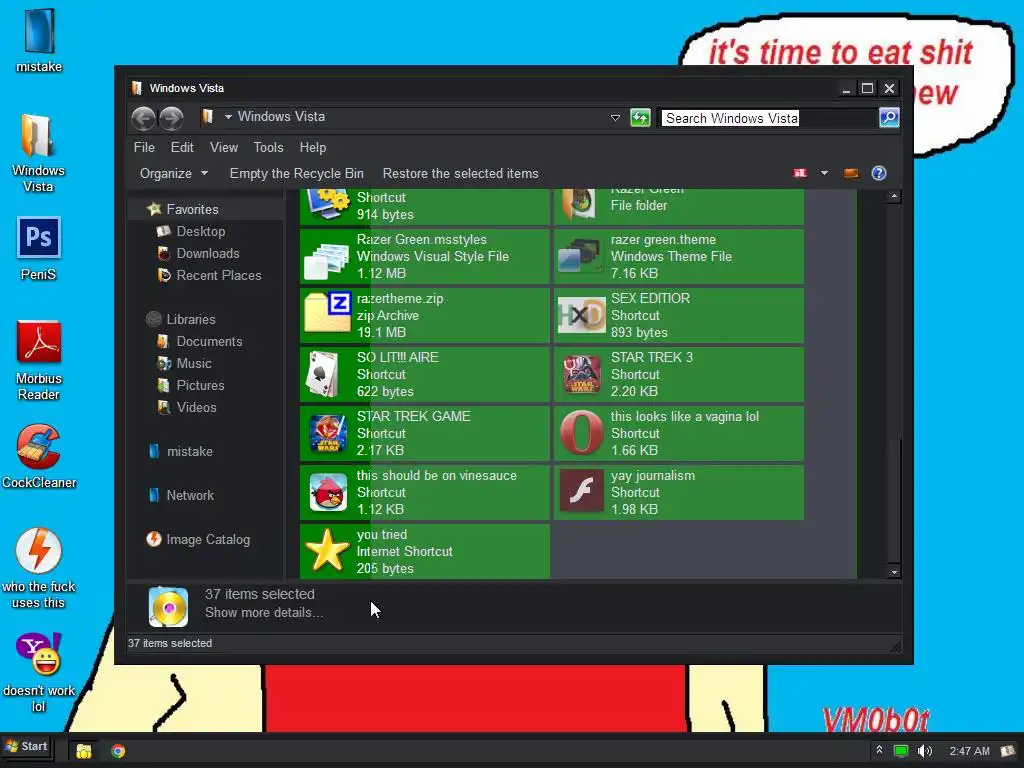Click Empty the Recycle Bin
Screen dimensions: 1024x768
(x=296, y=174)
